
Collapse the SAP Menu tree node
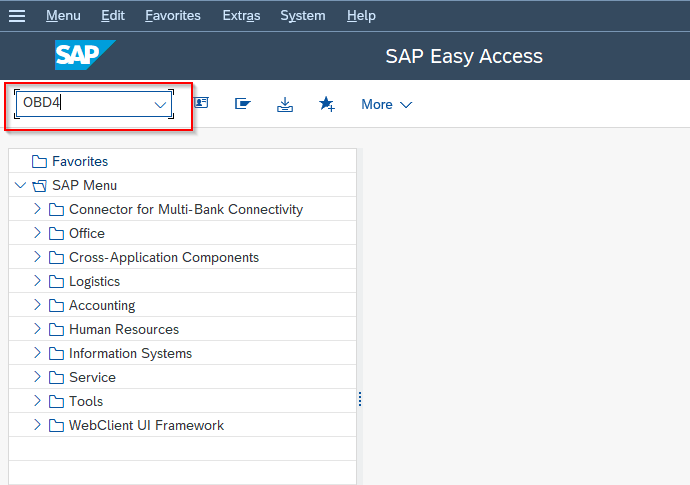(x=20, y=185)
